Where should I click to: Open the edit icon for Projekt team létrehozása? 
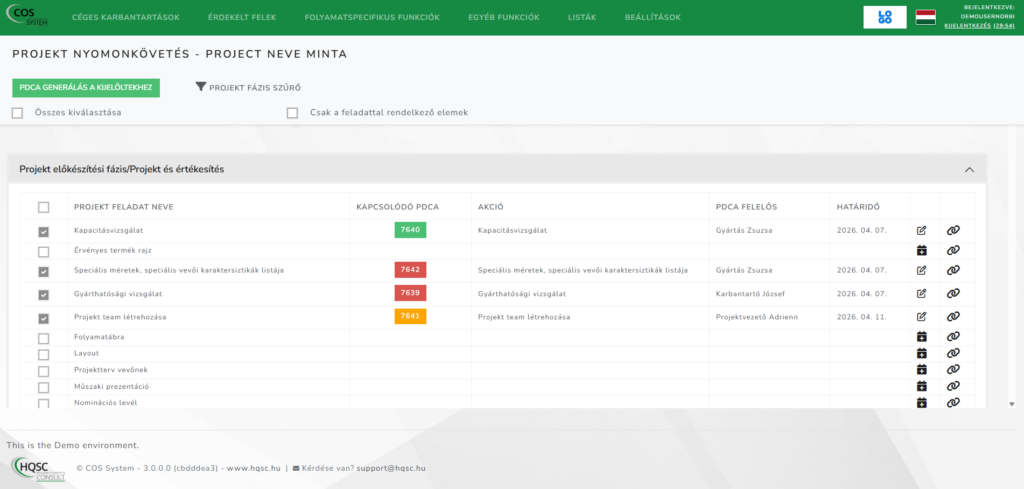click(x=921, y=317)
